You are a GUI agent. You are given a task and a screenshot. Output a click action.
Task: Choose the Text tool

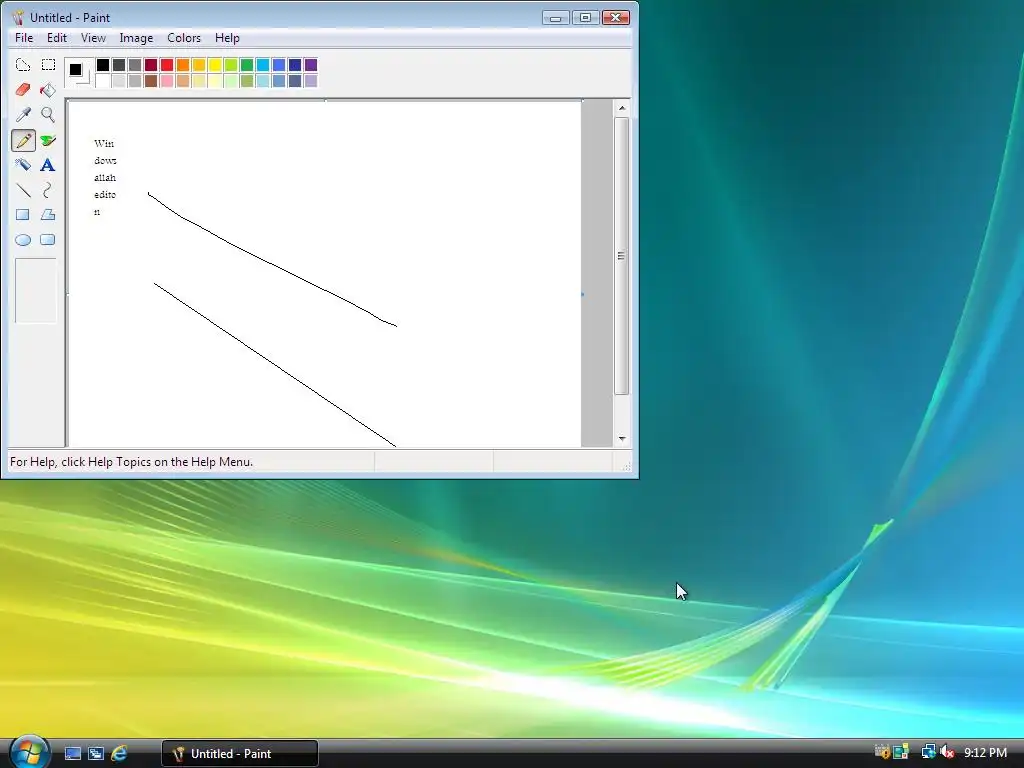coord(48,165)
